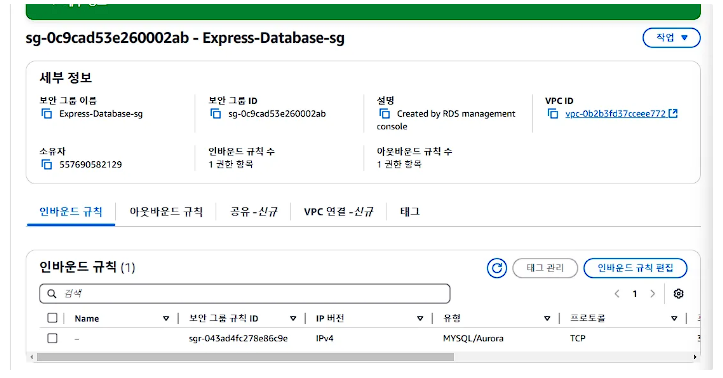Switch to 인바운드 규칙 tab
The height and width of the screenshot is (378, 723).
tap(71, 212)
